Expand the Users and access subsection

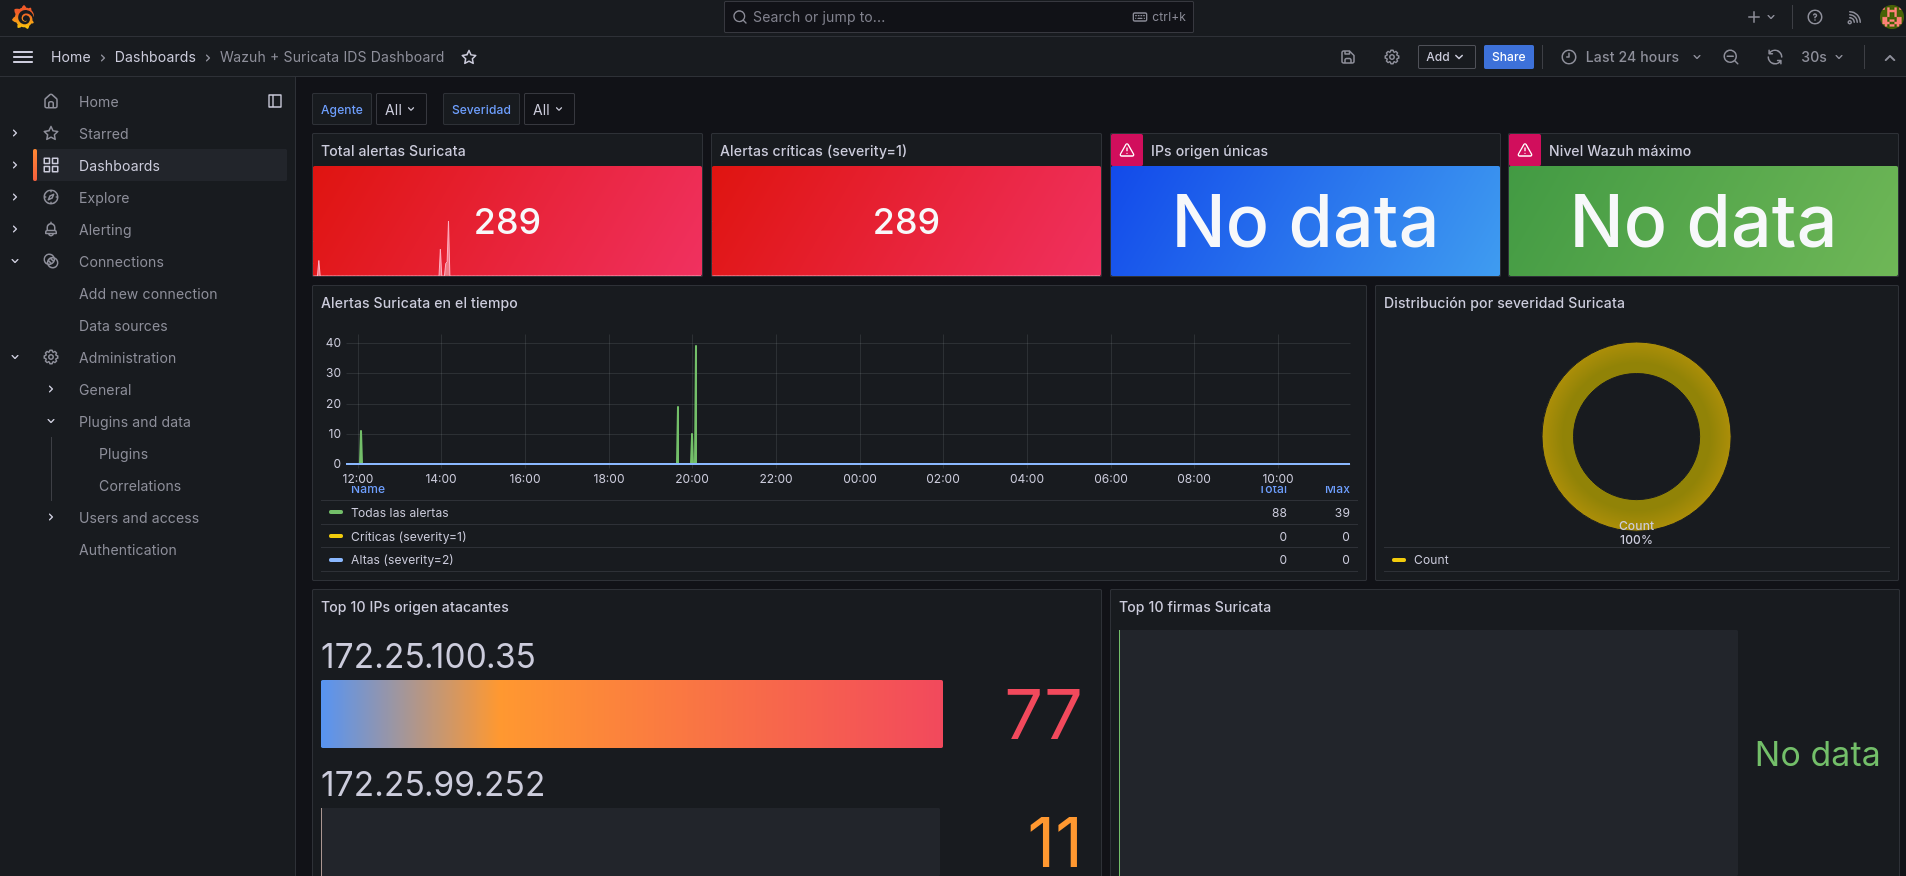[x=51, y=517]
